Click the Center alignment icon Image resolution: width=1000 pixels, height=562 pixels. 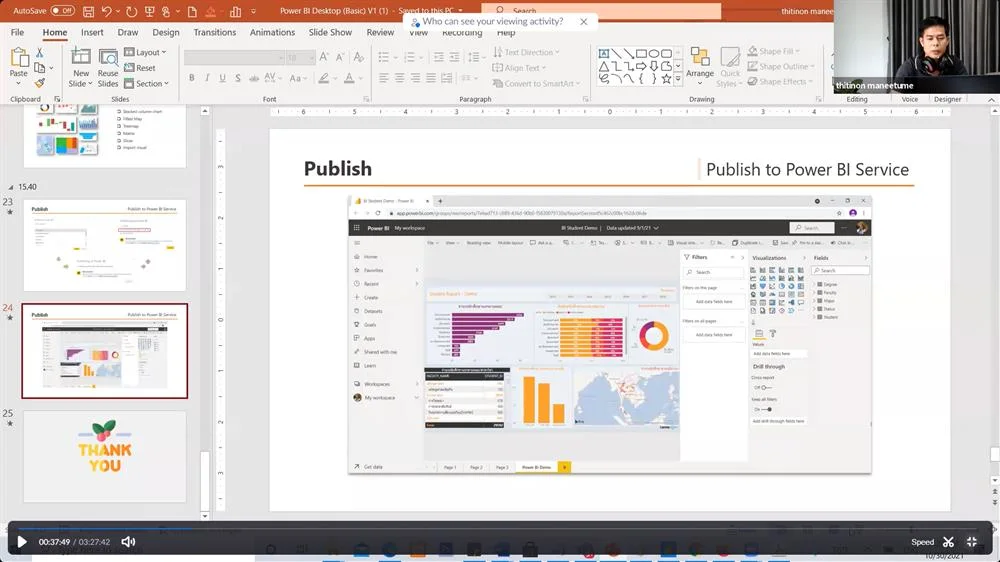click(399, 78)
